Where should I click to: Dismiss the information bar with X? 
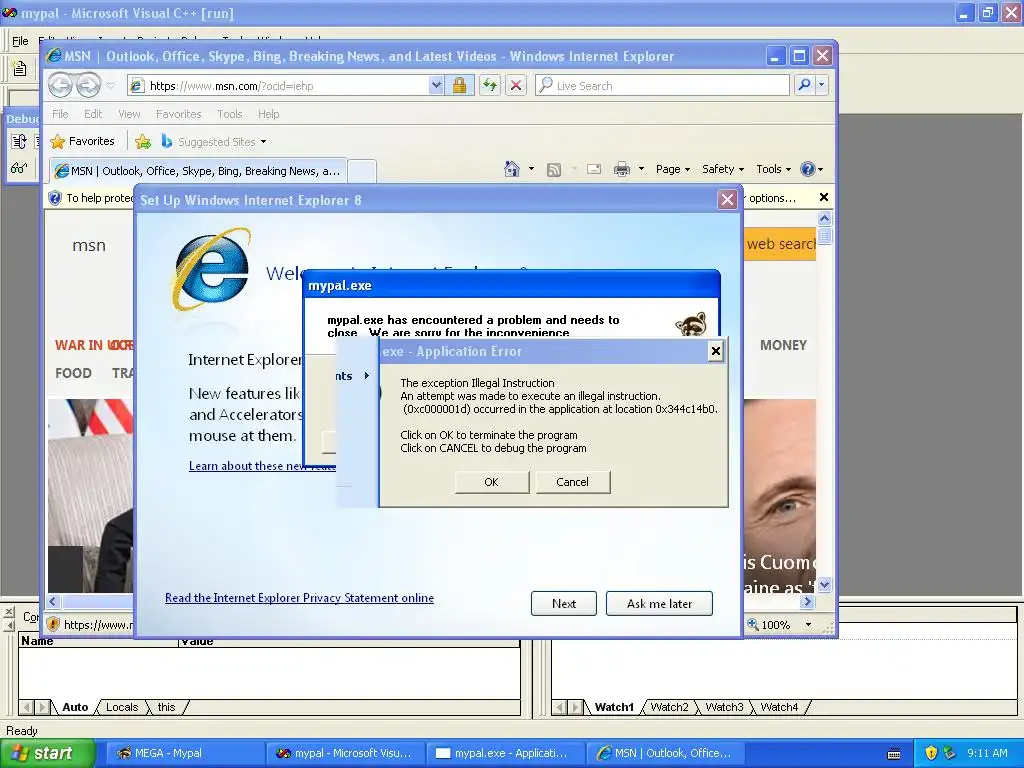pyautogui.click(x=824, y=197)
